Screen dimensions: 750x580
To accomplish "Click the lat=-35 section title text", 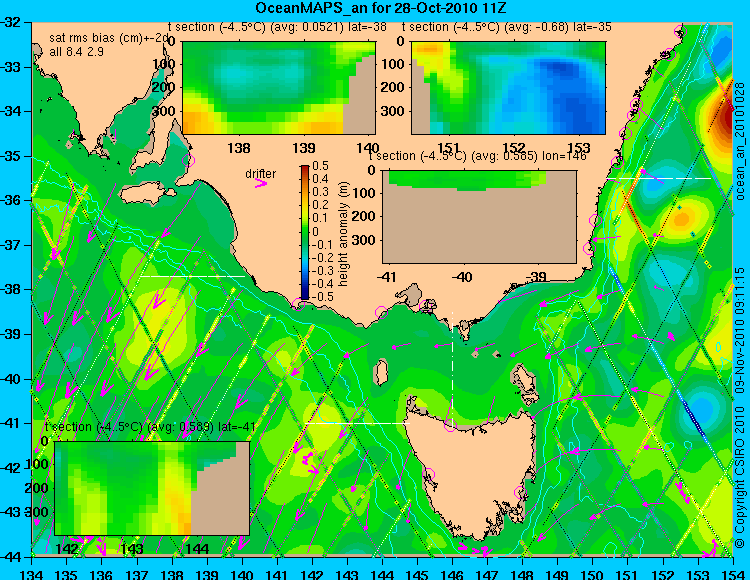I will [x=507, y=27].
